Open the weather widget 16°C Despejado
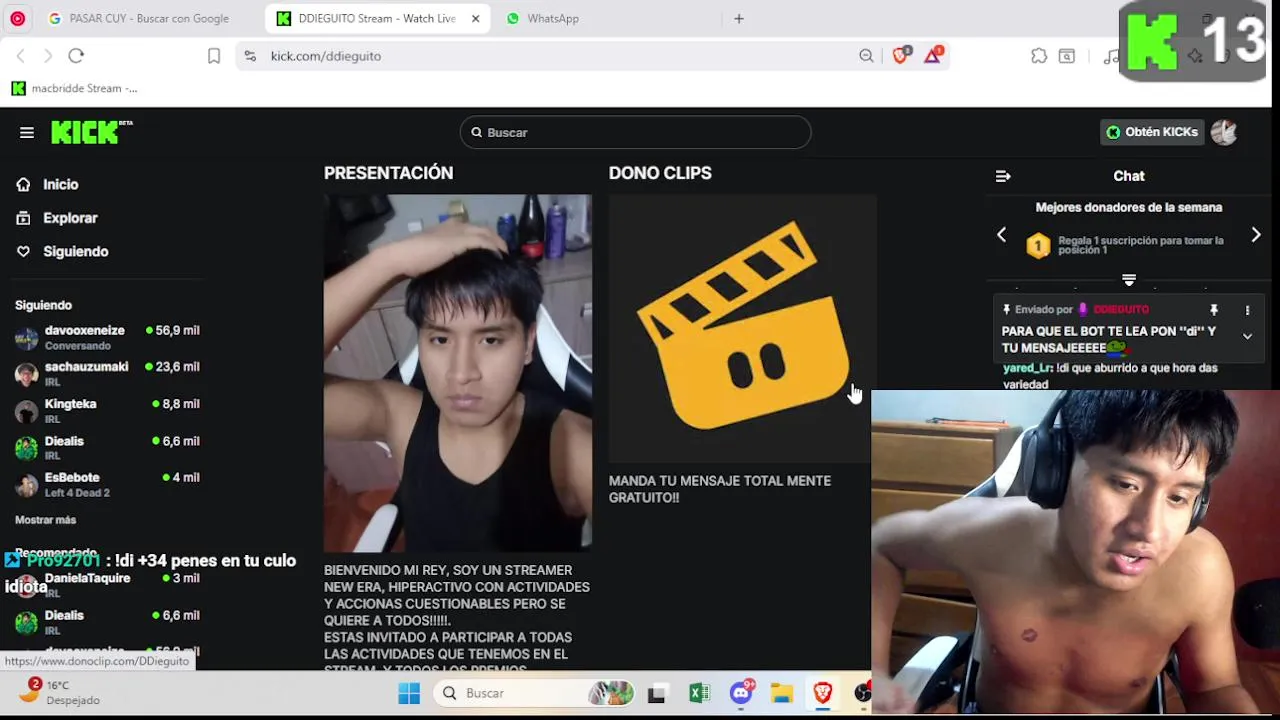The height and width of the screenshot is (720, 1280). coord(62,692)
